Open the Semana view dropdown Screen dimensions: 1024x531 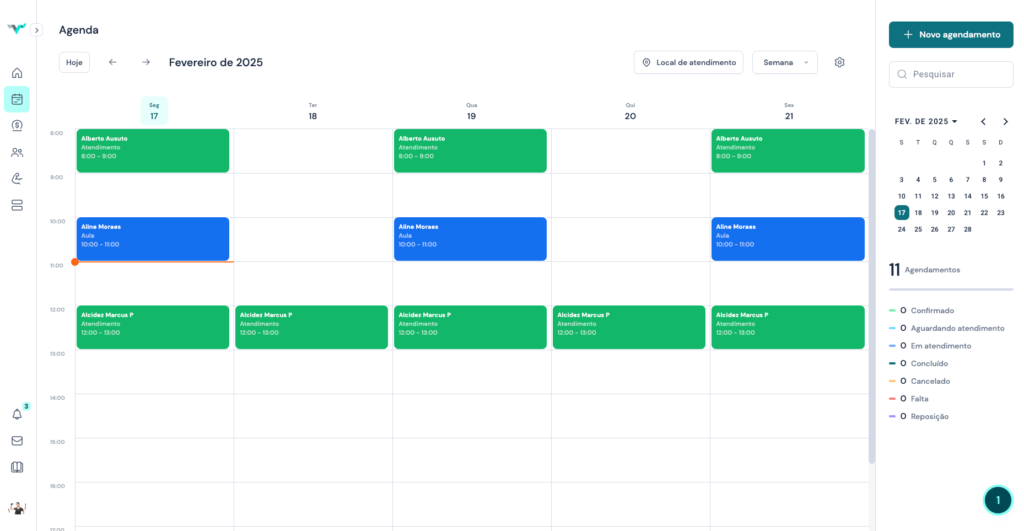(784, 62)
